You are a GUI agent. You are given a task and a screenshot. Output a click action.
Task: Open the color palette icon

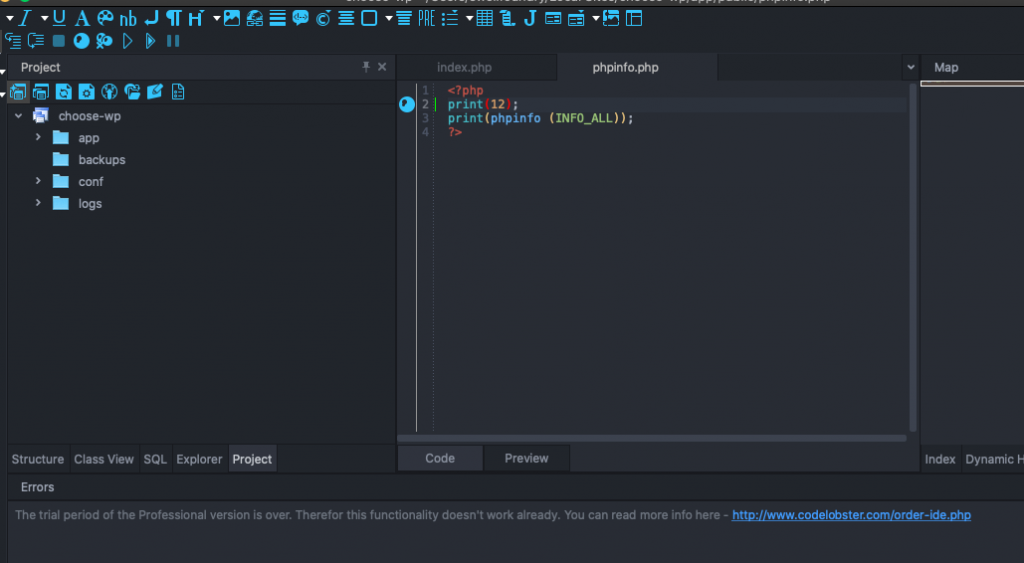(x=104, y=18)
